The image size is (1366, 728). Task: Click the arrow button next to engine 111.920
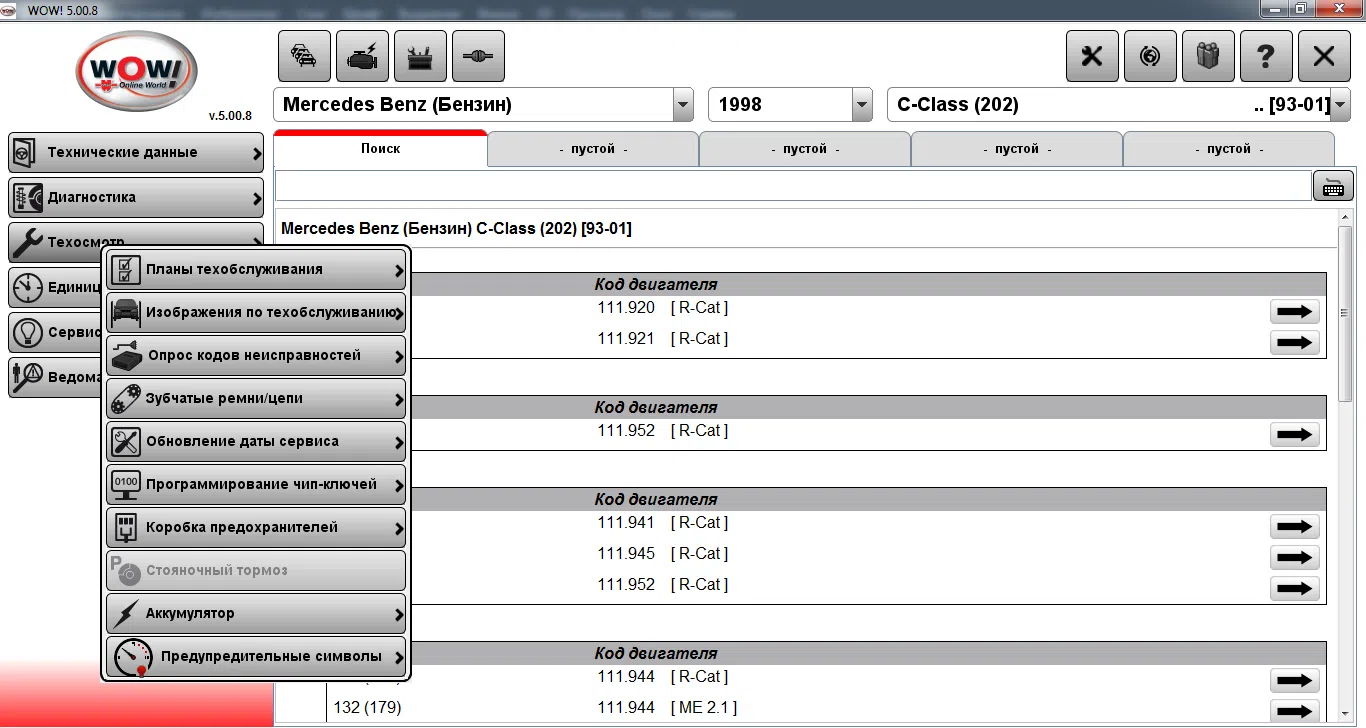point(1294,311)
